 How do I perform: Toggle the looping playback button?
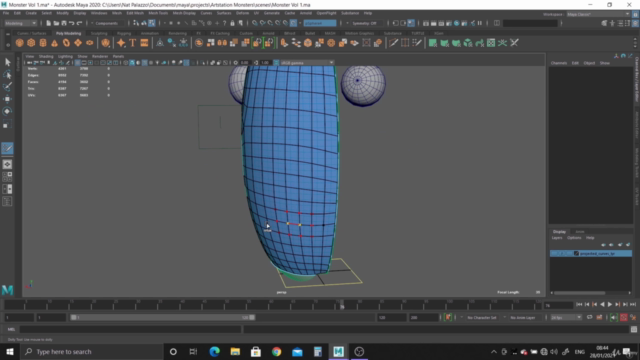pyautogui.click(x=589, y=317)
